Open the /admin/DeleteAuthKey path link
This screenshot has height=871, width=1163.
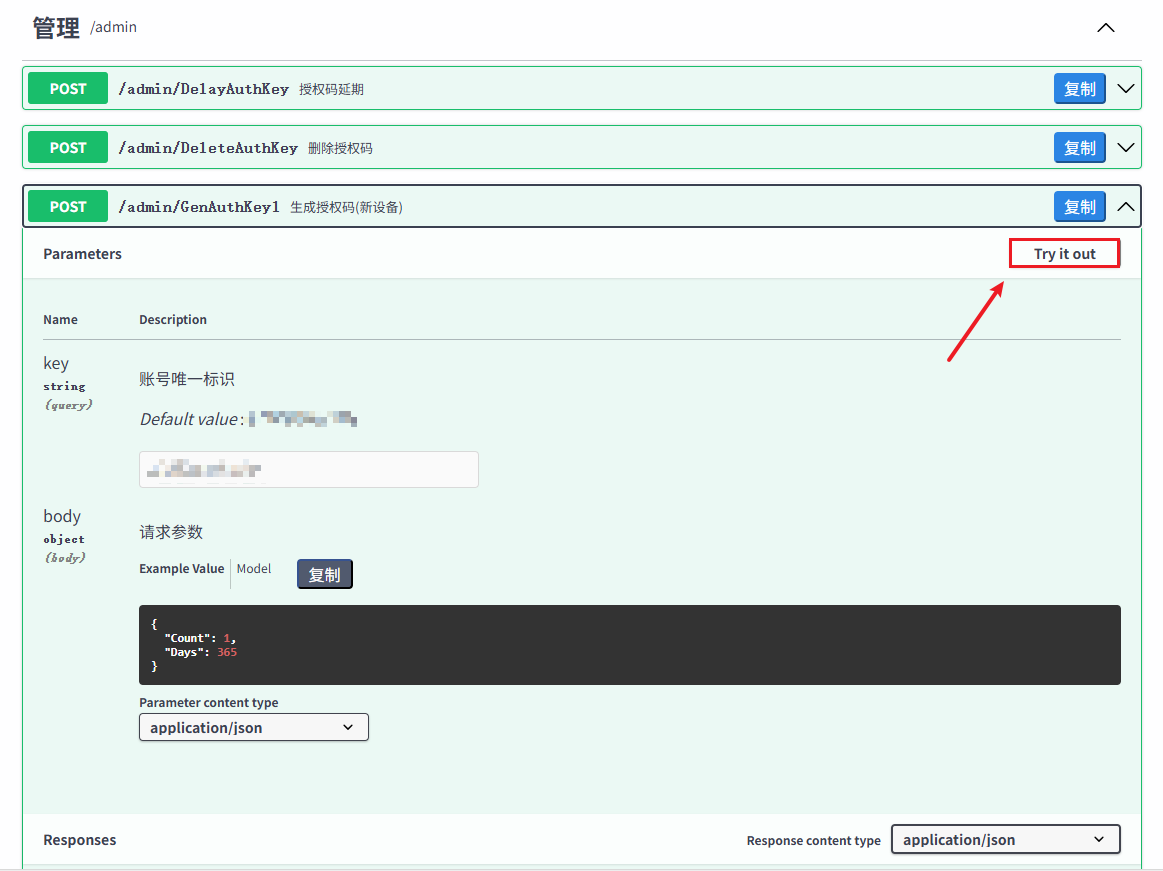208,148
